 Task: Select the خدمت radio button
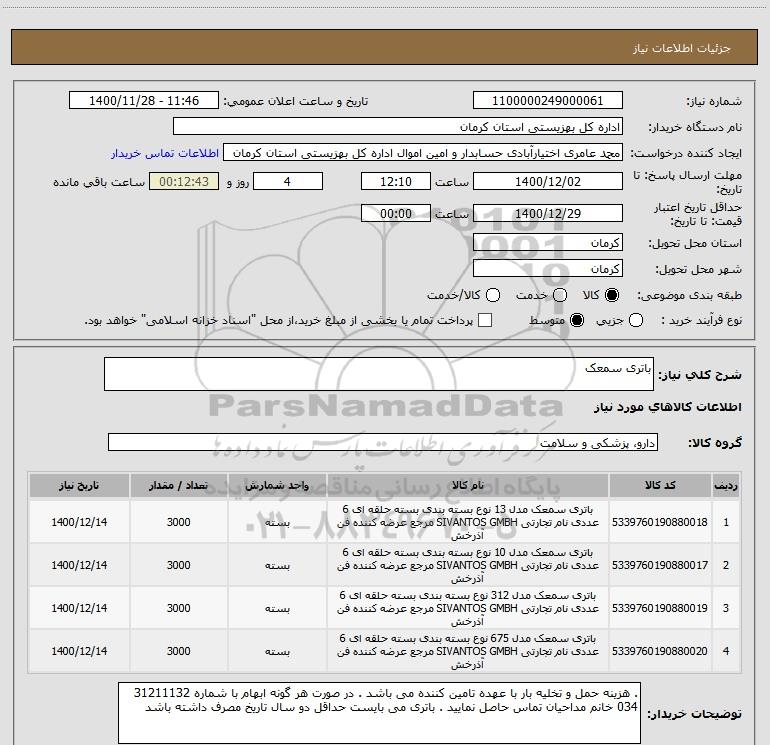pos(560,295)
